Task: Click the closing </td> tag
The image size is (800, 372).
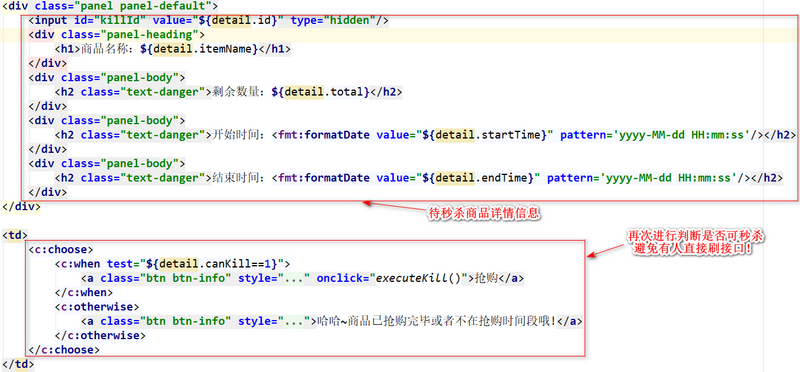Action: (18, 364)
